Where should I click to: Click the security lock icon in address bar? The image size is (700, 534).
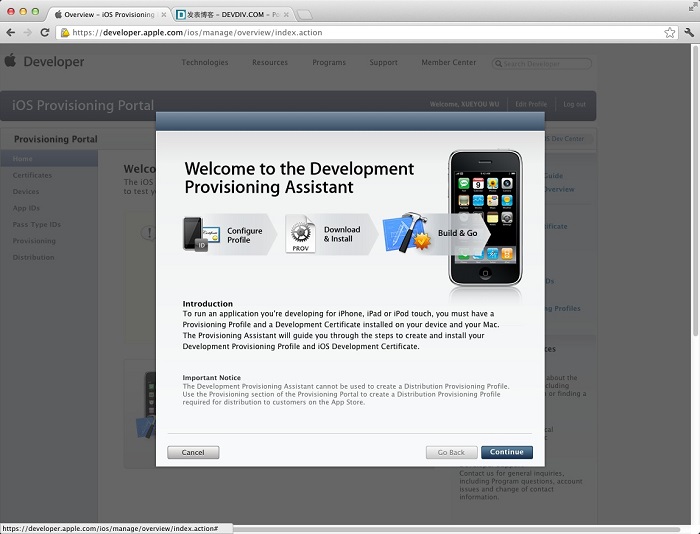point(65,33)
